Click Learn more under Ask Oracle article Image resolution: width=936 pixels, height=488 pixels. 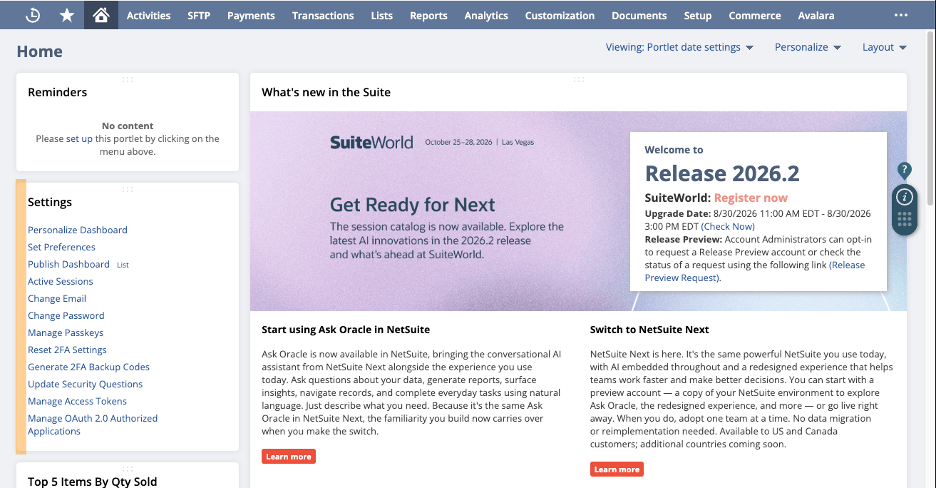tap(288, 456)
